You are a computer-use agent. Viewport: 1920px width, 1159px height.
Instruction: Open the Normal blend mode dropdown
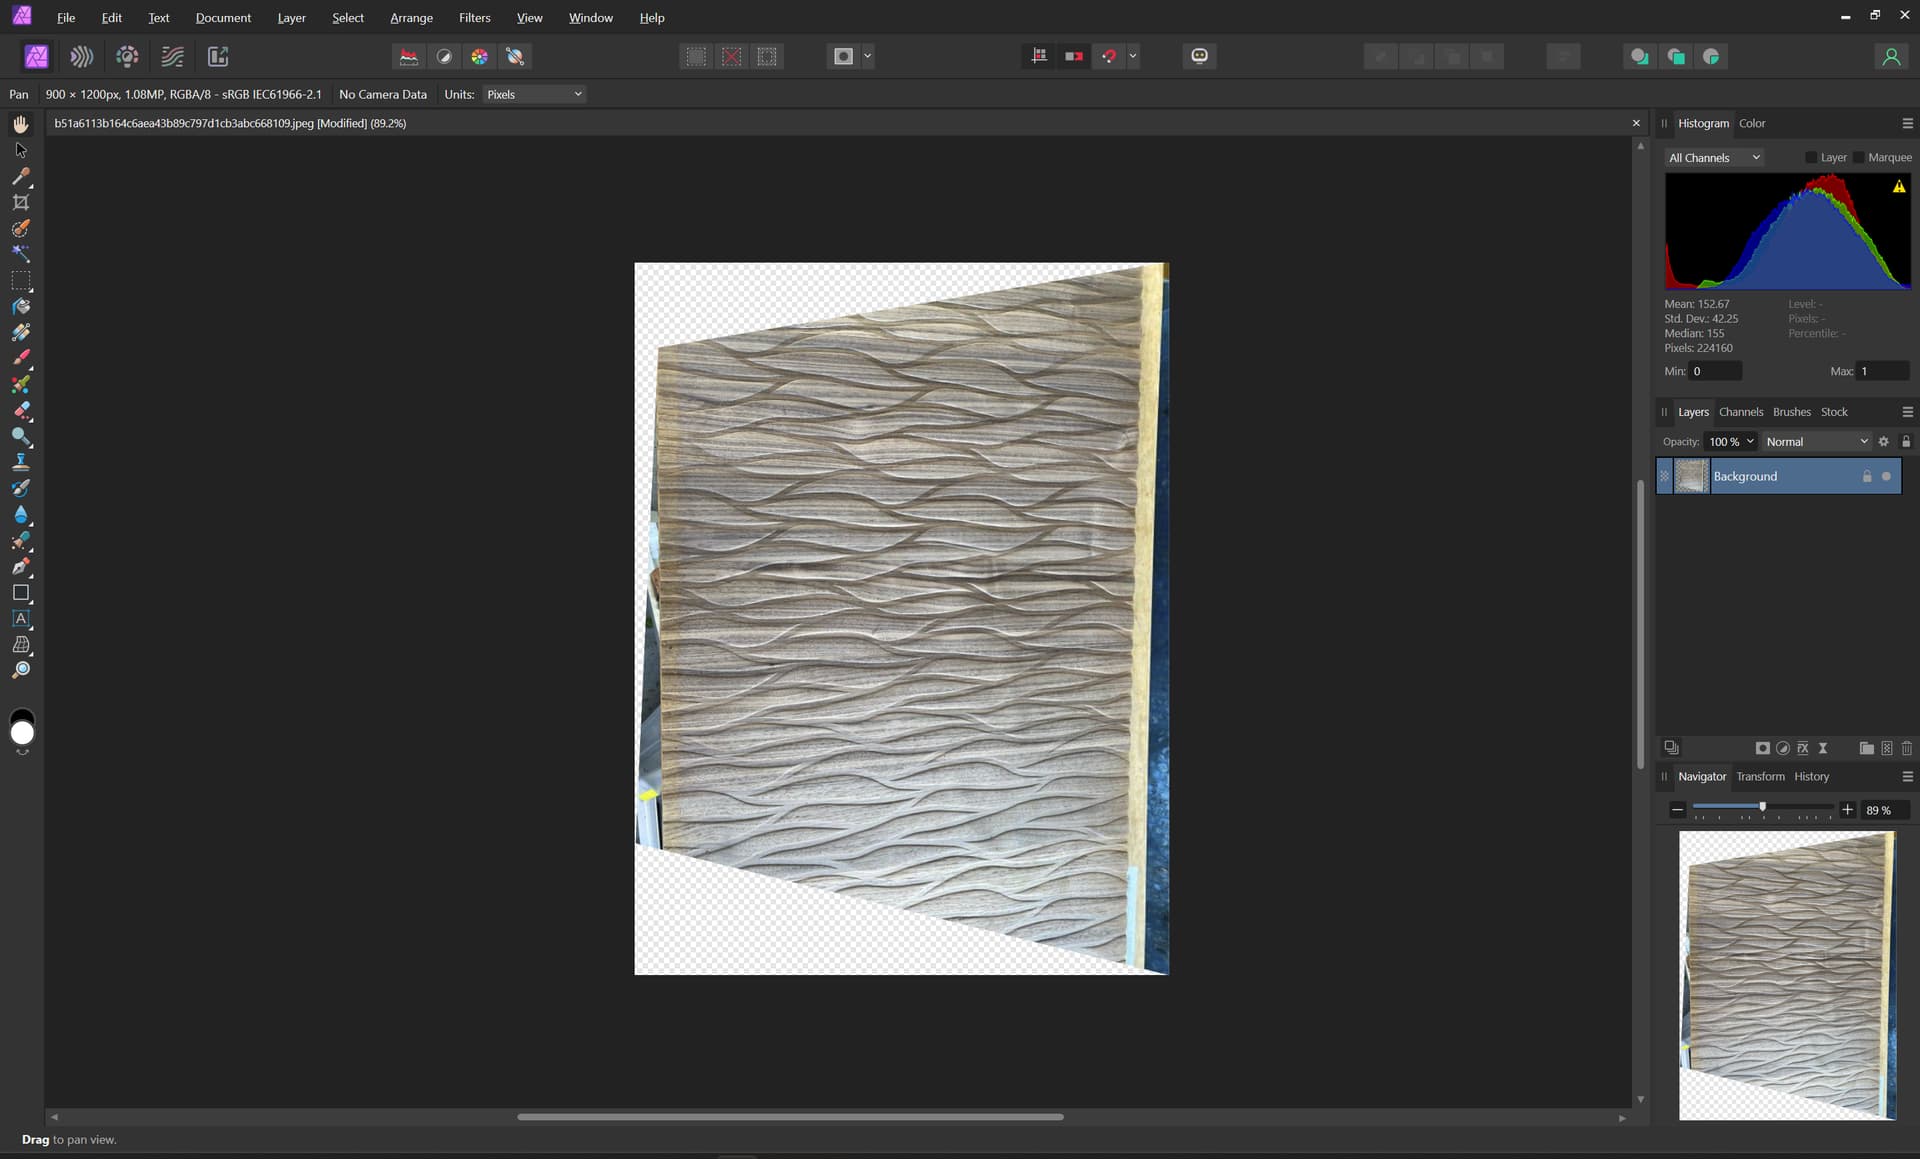[x=1815, y=442]
